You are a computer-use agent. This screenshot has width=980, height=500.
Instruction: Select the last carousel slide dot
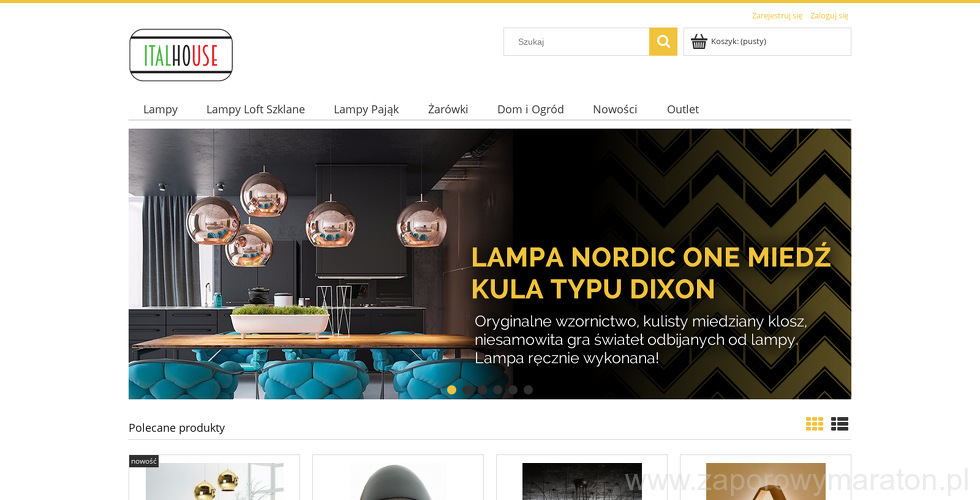(528, 389)
